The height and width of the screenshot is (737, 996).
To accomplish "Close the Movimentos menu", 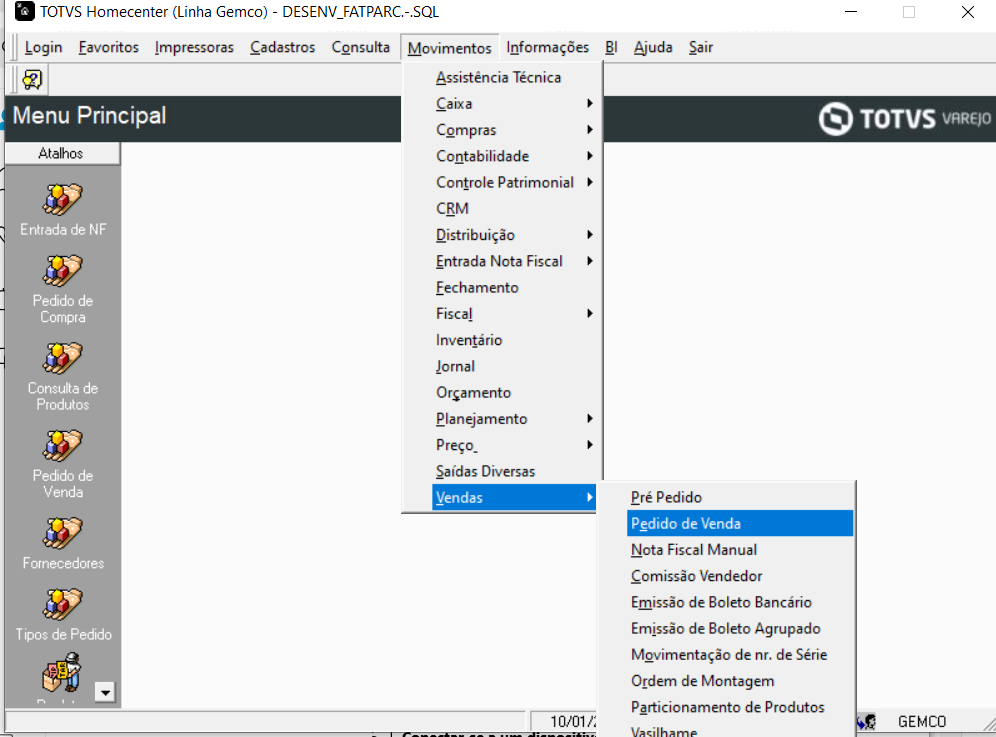I will click(x=450, y=48).
